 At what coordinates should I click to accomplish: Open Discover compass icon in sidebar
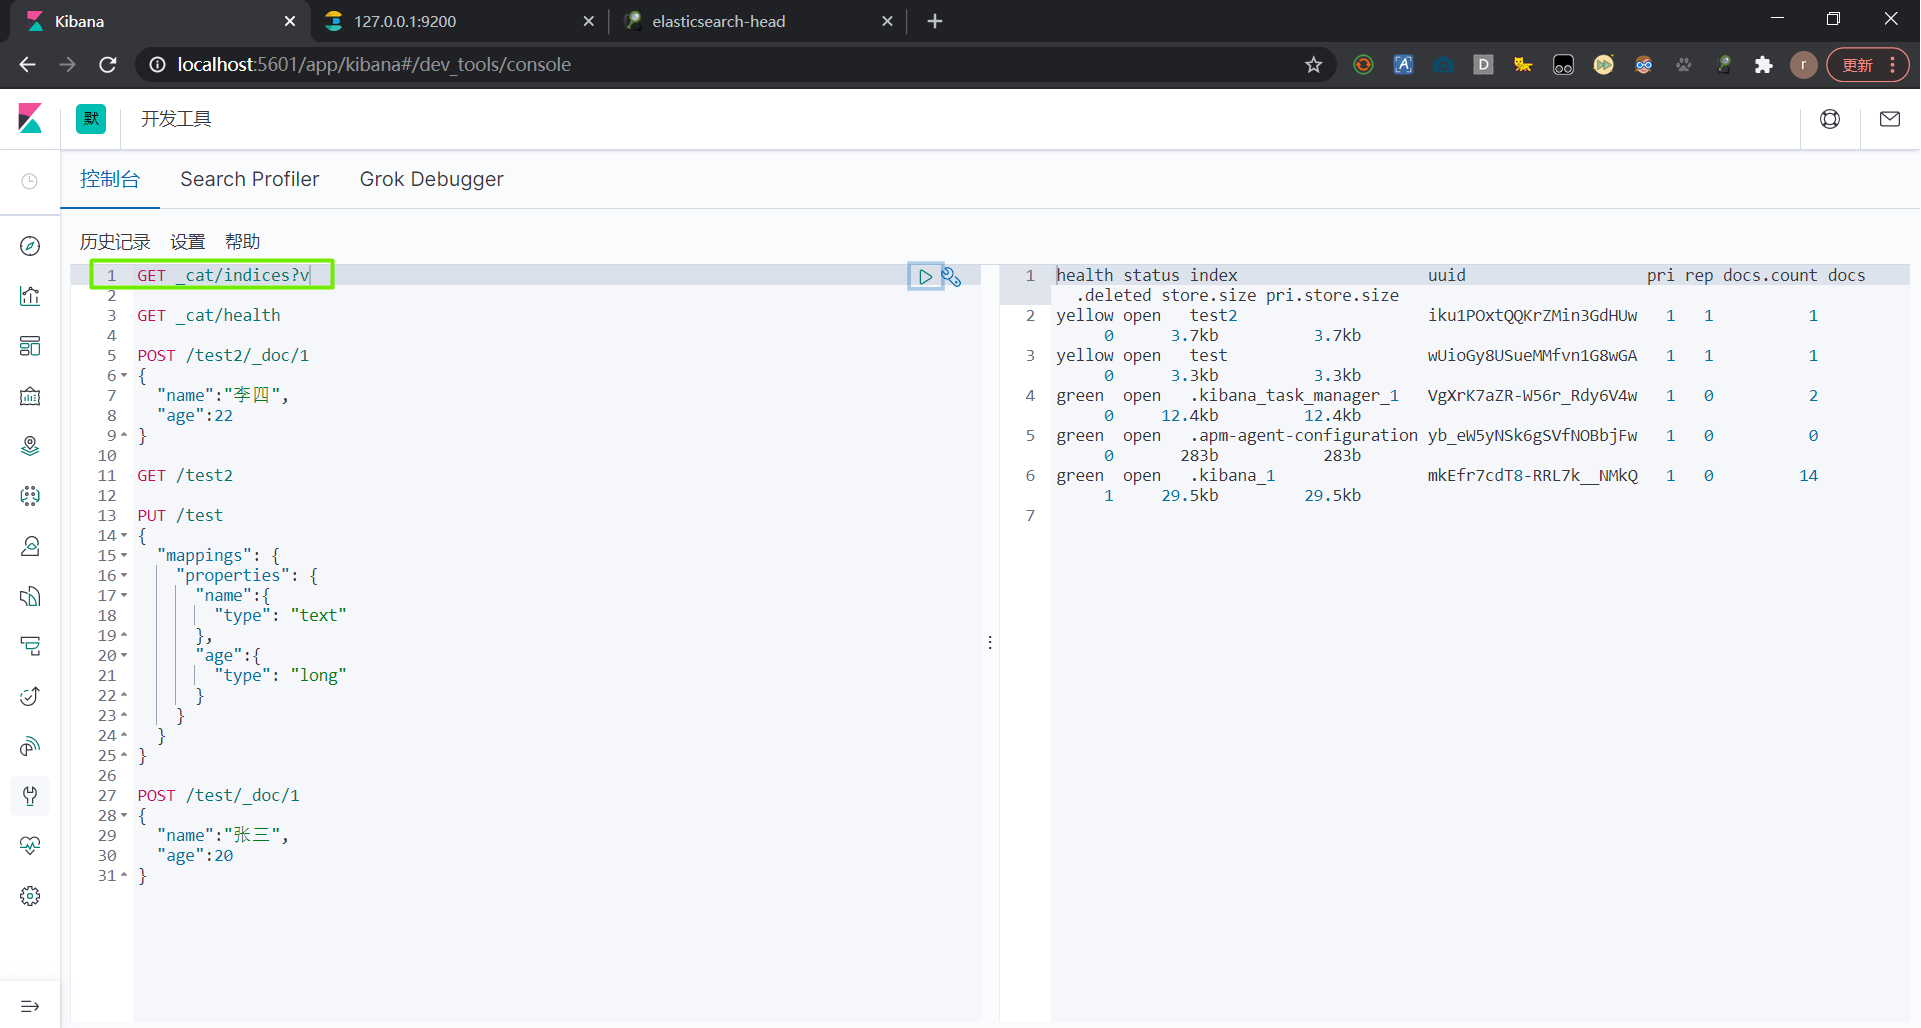(x=30, y=246)
